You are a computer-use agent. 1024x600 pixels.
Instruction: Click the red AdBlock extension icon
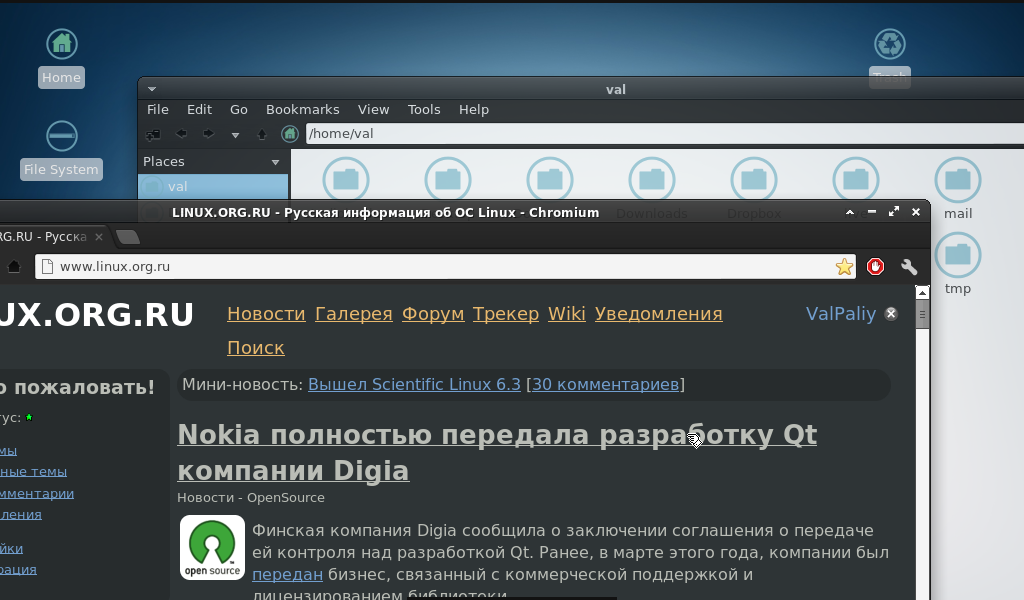(x=875, y=266)
